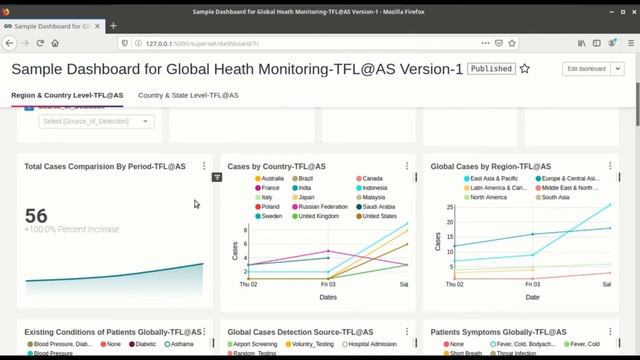640x360 pixels.
Task: Toggle Asthama legend entry in Existing Conditions
Action: coord(179,344)
